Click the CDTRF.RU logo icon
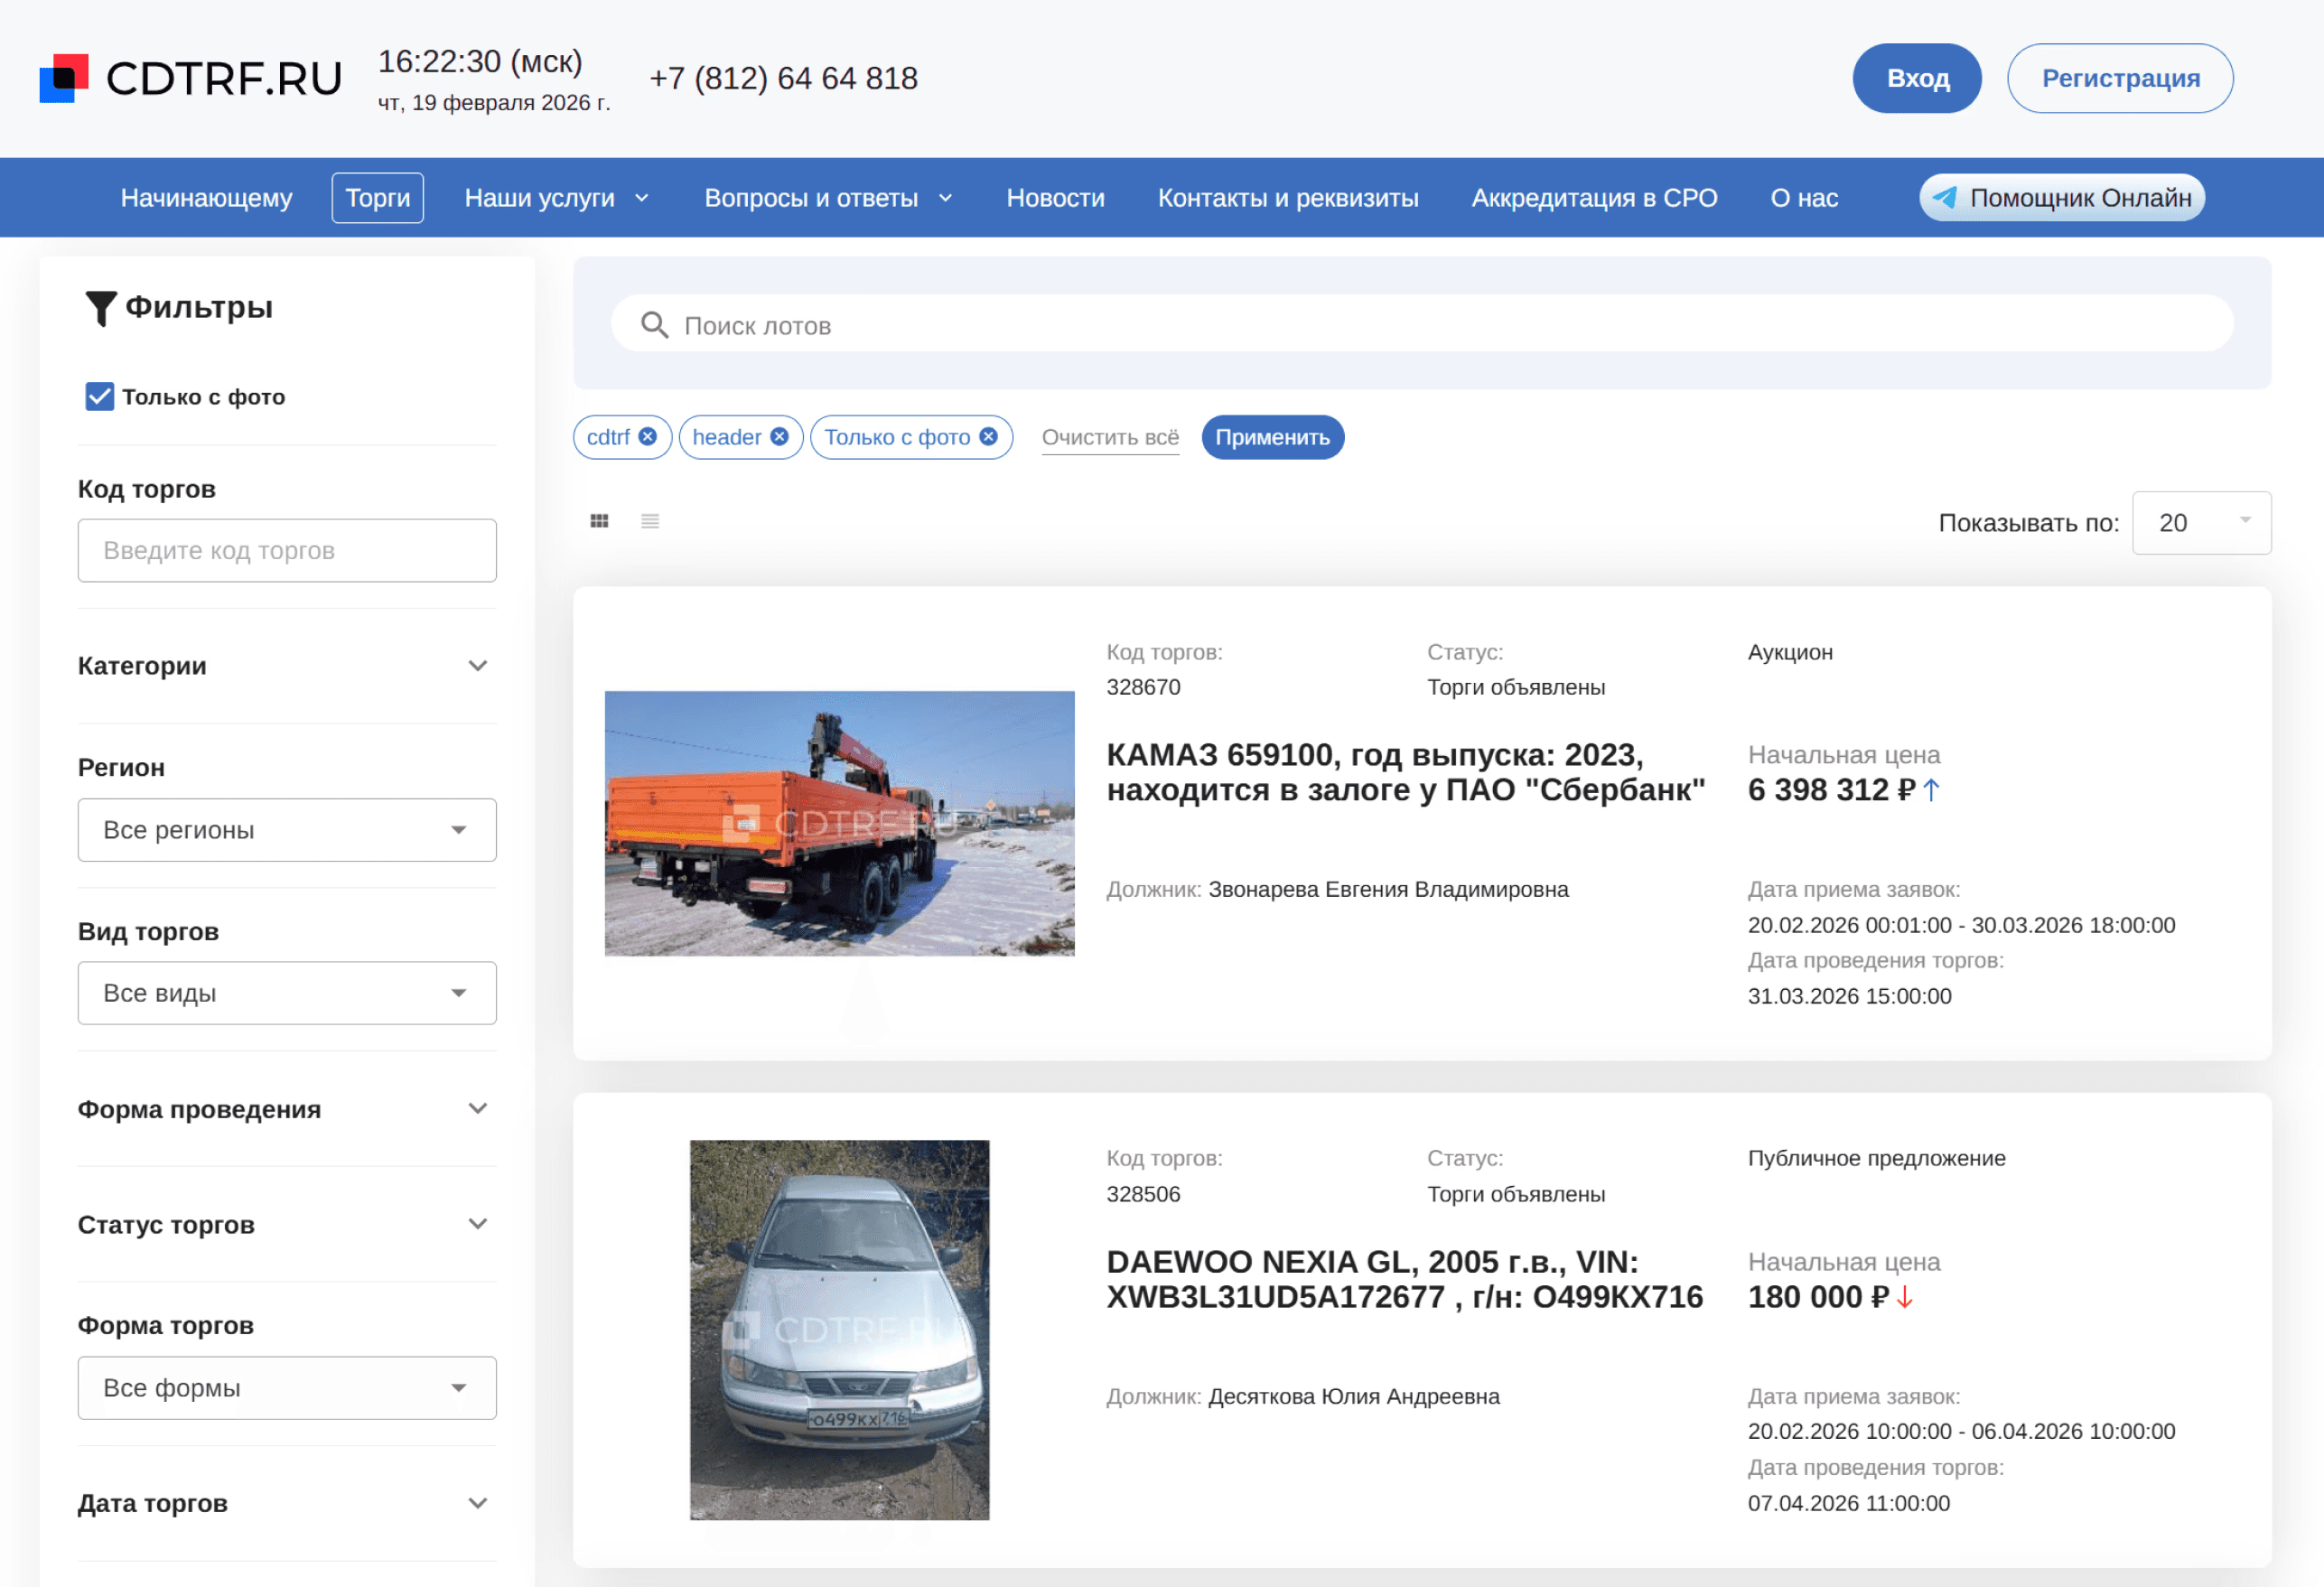Screen dimensions: 2324x1587 [x=64, y=78]
